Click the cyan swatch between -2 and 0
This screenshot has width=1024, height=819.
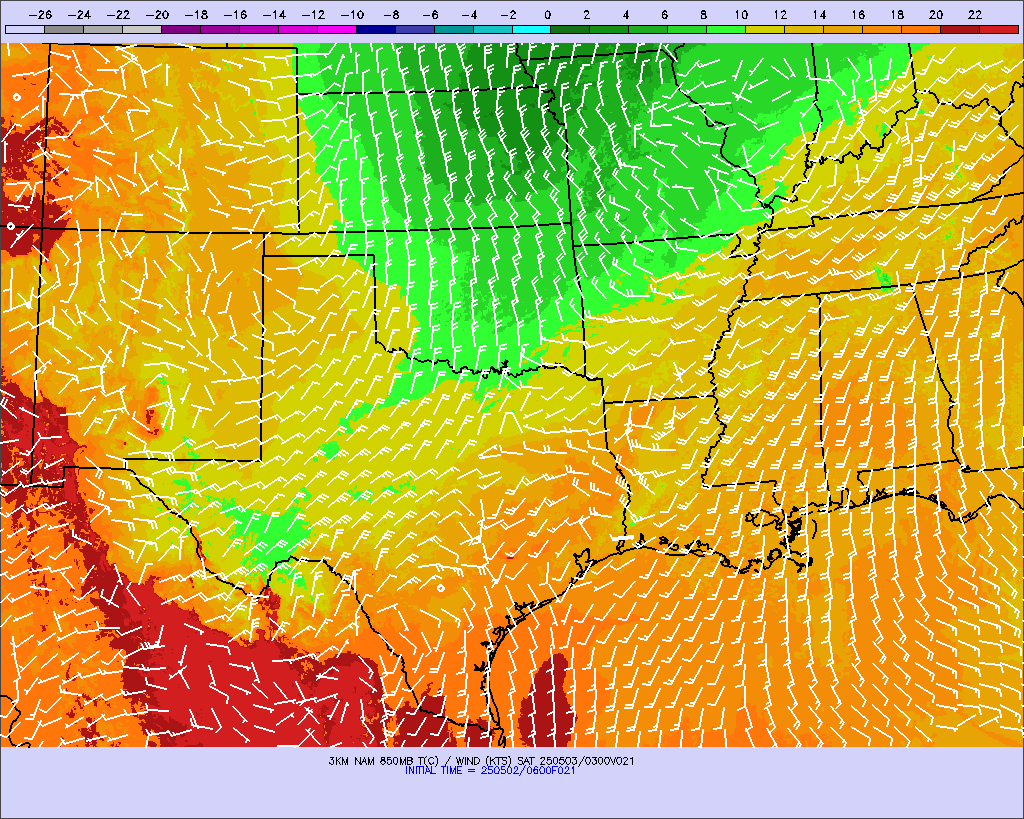pyautogui.click(x=532, y=29)
